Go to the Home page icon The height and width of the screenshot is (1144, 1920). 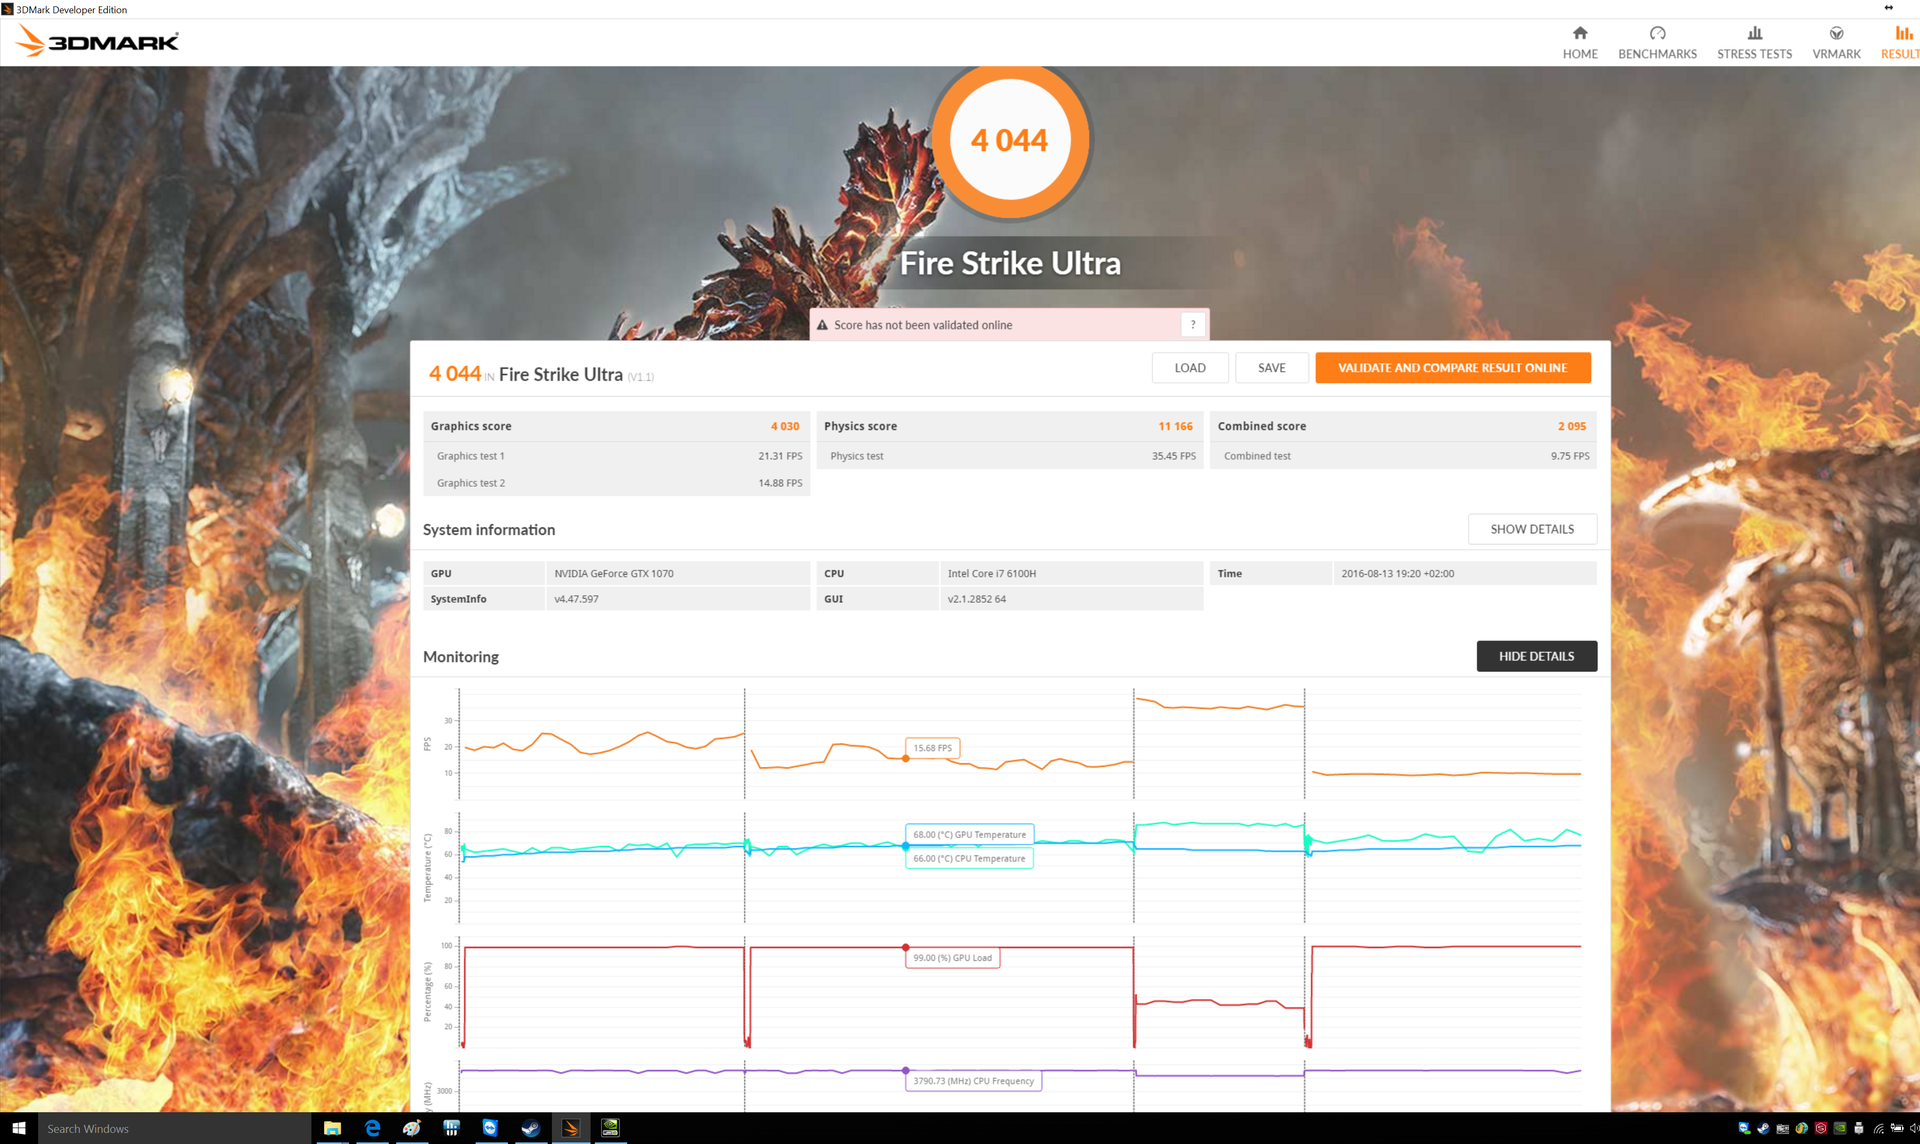click(x=1579, y=42)
